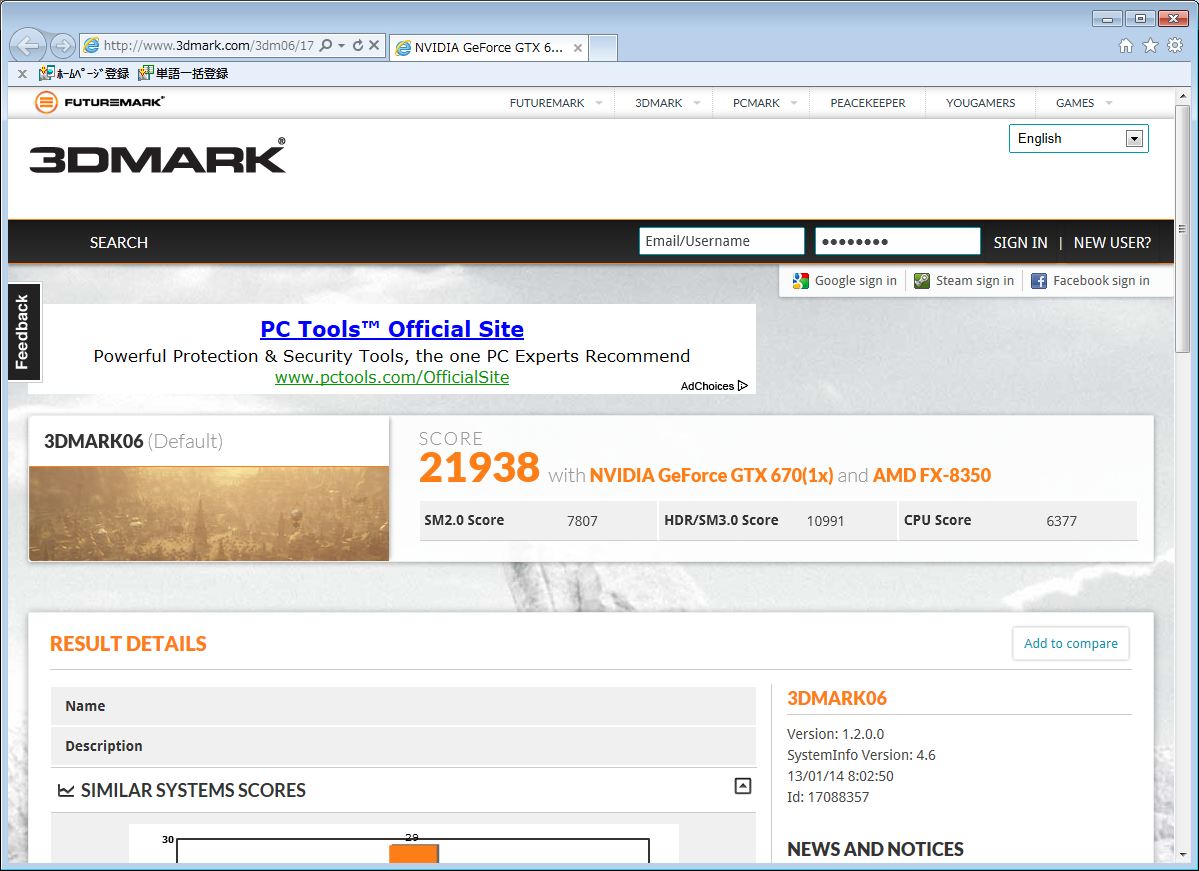Click the chart icon beside Similar Systems Scores
The height and width of the screenshot is (871, 1199).
click(x=66, y=790)
